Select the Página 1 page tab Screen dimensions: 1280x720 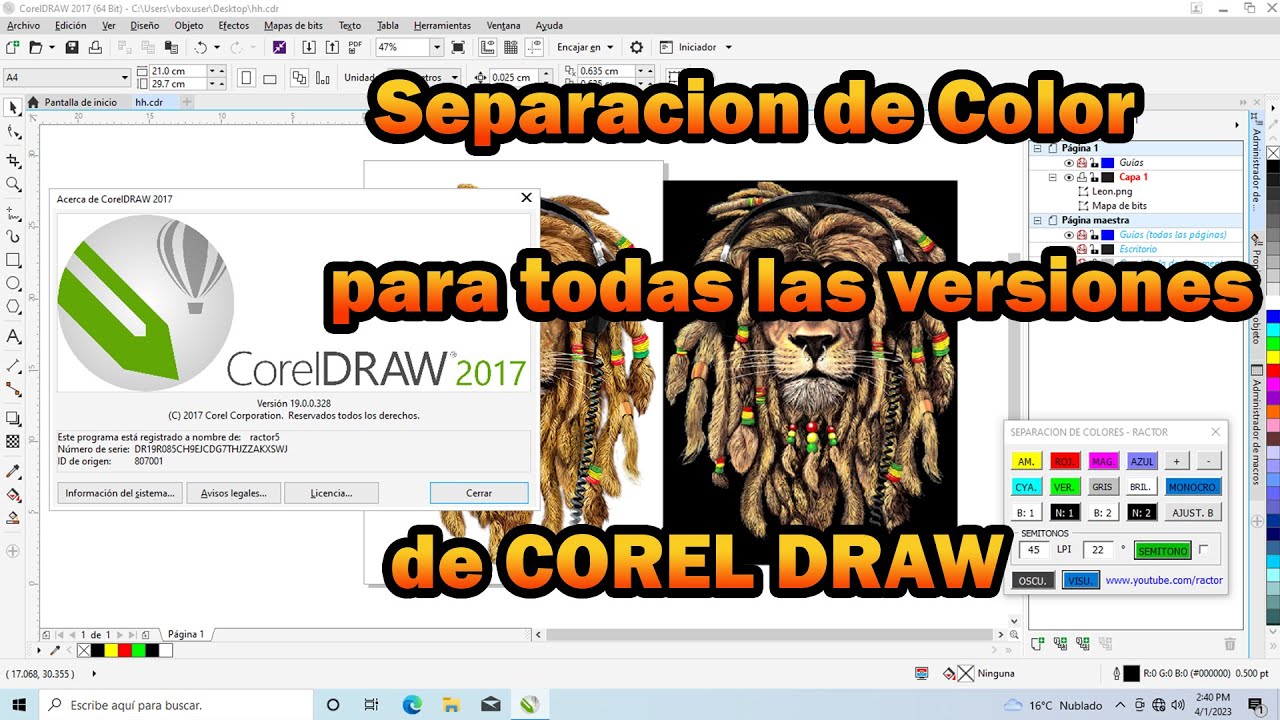click(x=186, y=634)
